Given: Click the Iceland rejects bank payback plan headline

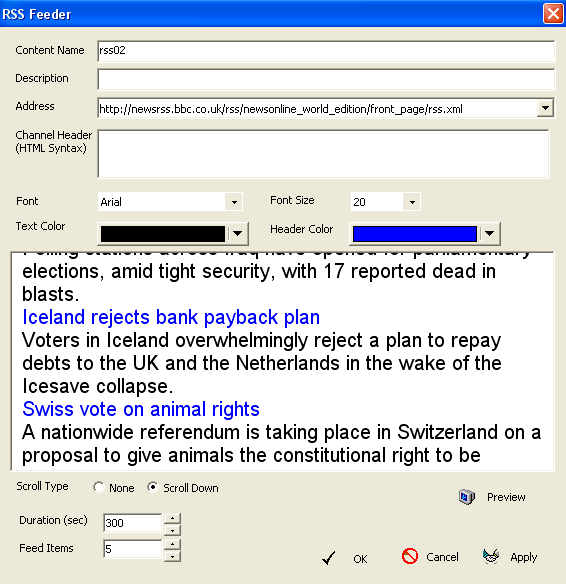Looking at the screenshot, I should click(171, 317).
